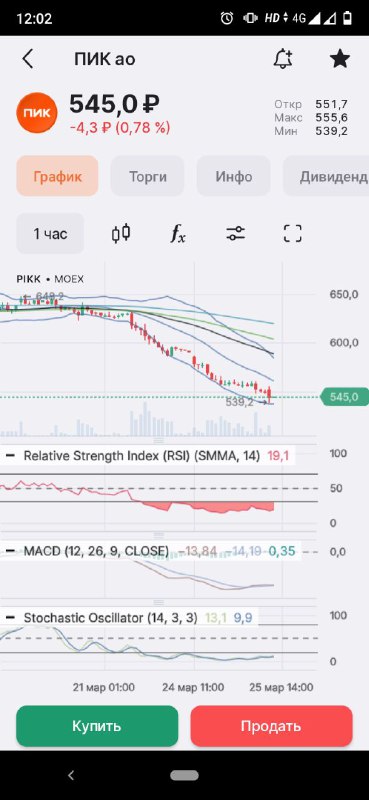Switch to the Инфо tab

pyautogui.click(x=234, y=176)
